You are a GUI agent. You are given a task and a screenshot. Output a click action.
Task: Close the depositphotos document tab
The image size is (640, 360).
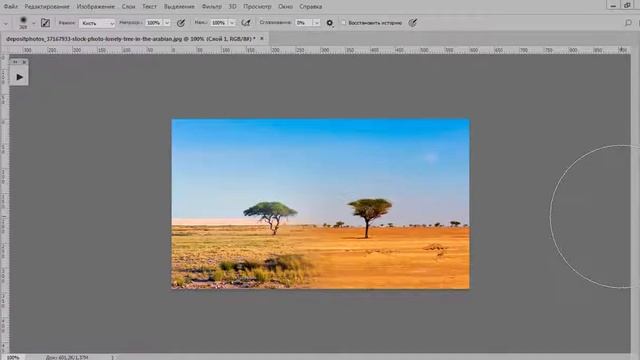(x=262, y=39)
